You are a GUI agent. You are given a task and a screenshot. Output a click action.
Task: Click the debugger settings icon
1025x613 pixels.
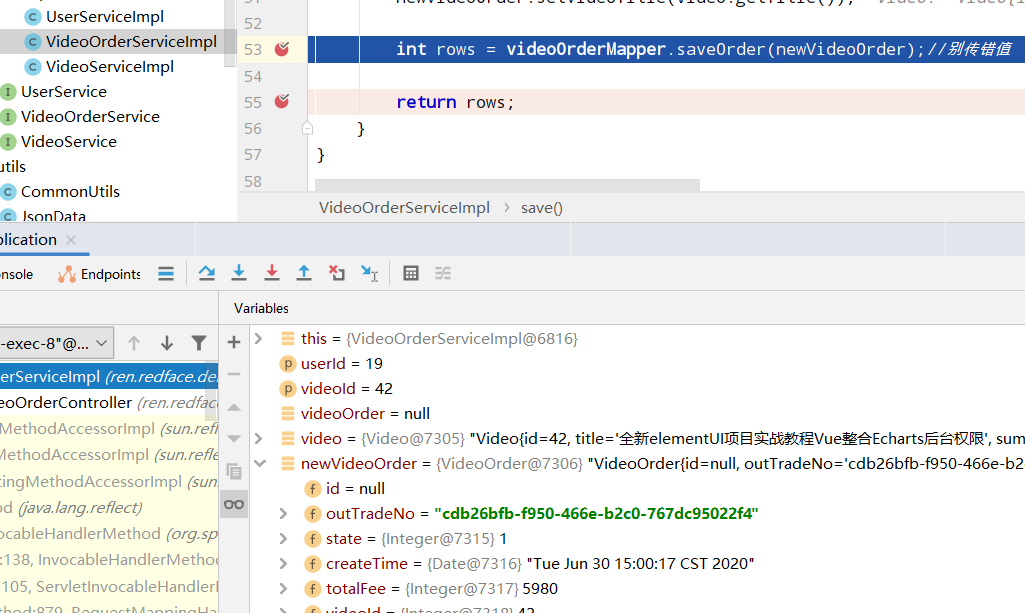(x=443, y=272)
